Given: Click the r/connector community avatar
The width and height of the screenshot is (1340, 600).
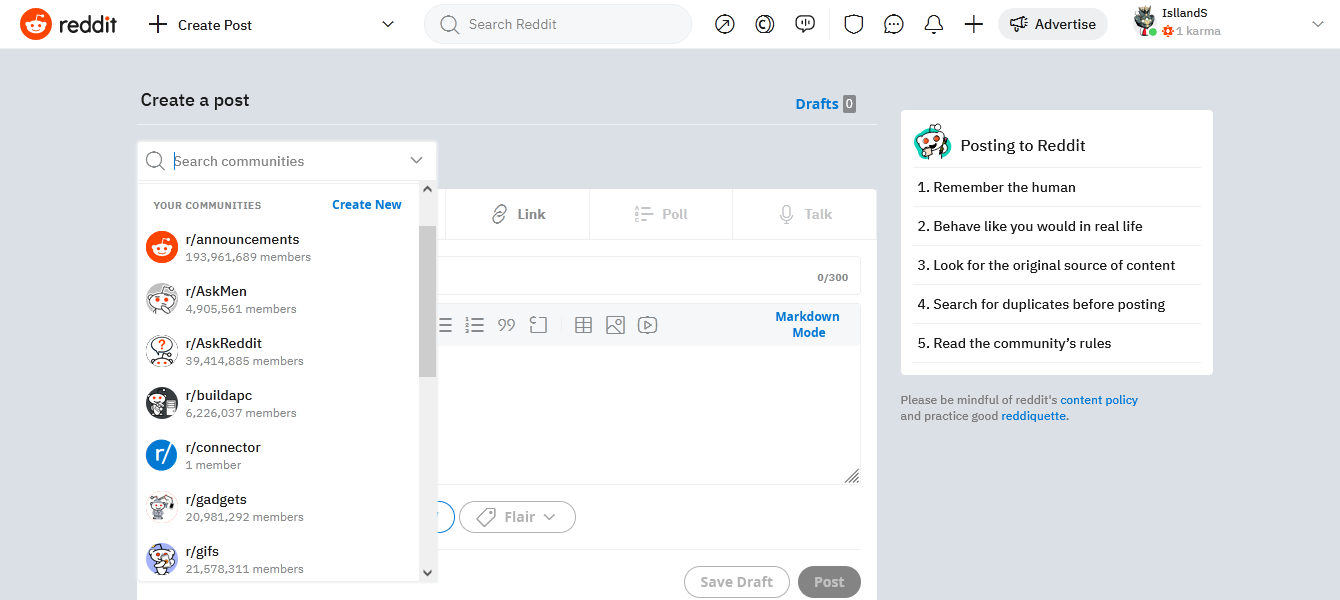Looking at the screenshot, I should (162, 455).
